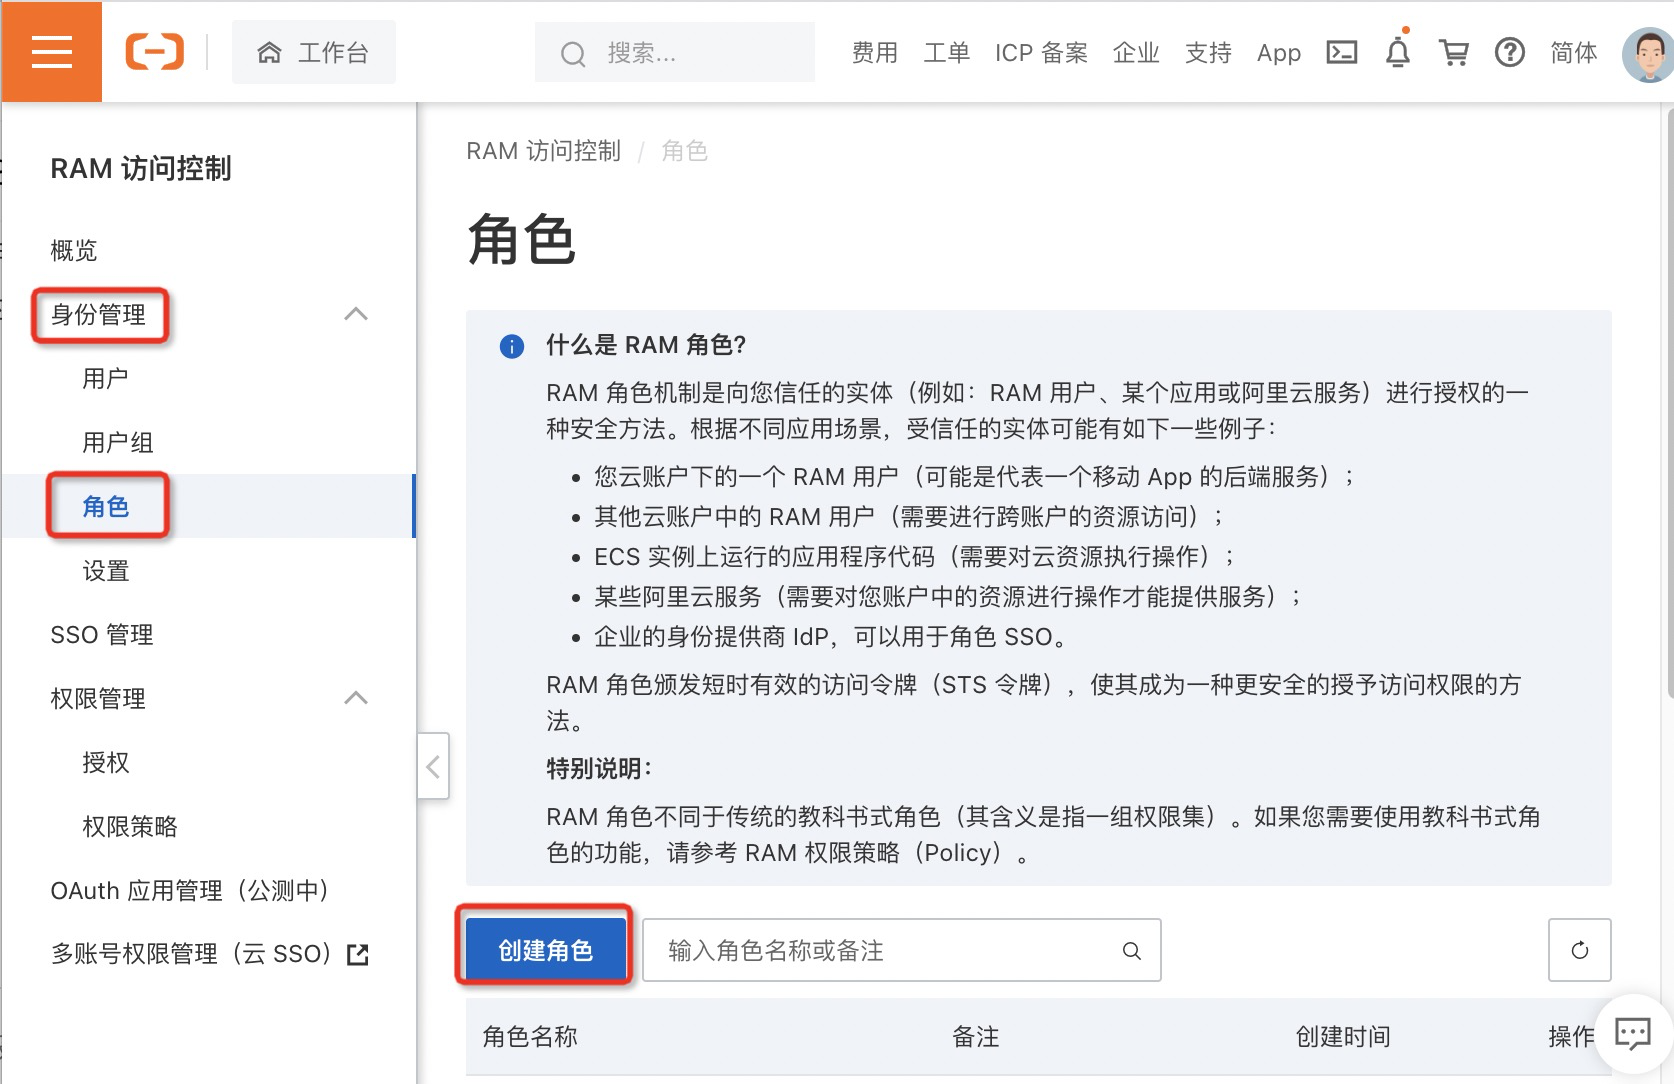Click the 特别说明 label text
1674x1084 pixels.
pos(599,769)
